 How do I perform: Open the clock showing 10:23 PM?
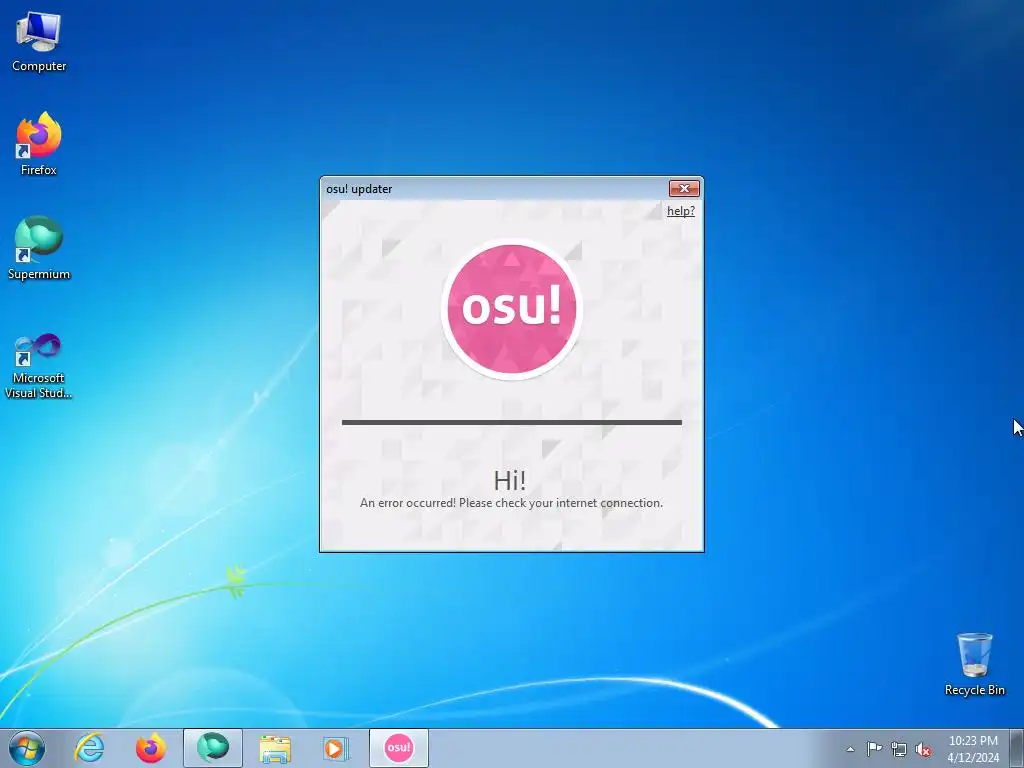pos(973,749)
